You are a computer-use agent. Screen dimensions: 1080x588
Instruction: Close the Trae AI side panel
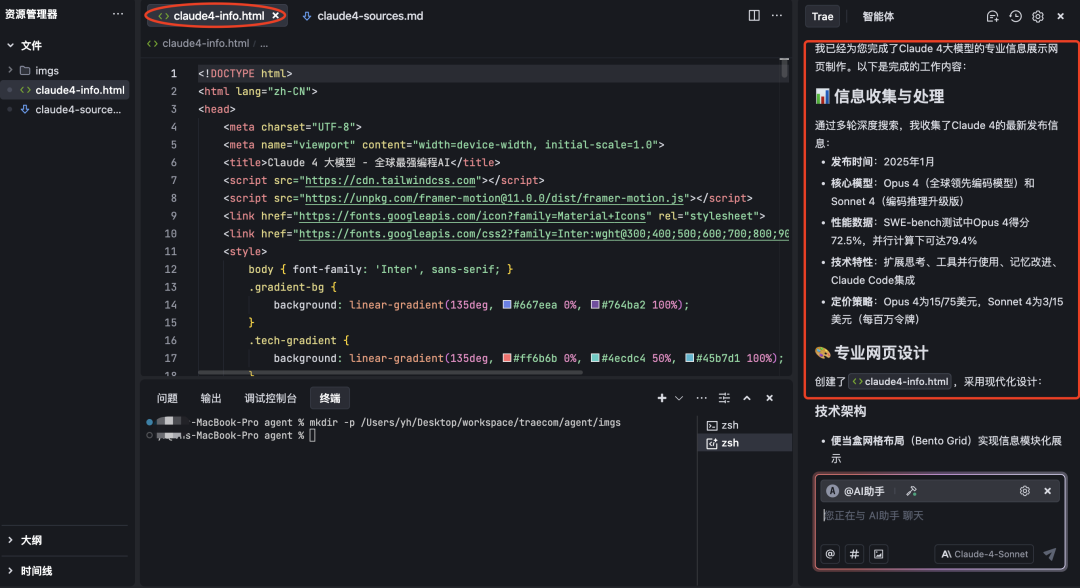(1061, 17)
